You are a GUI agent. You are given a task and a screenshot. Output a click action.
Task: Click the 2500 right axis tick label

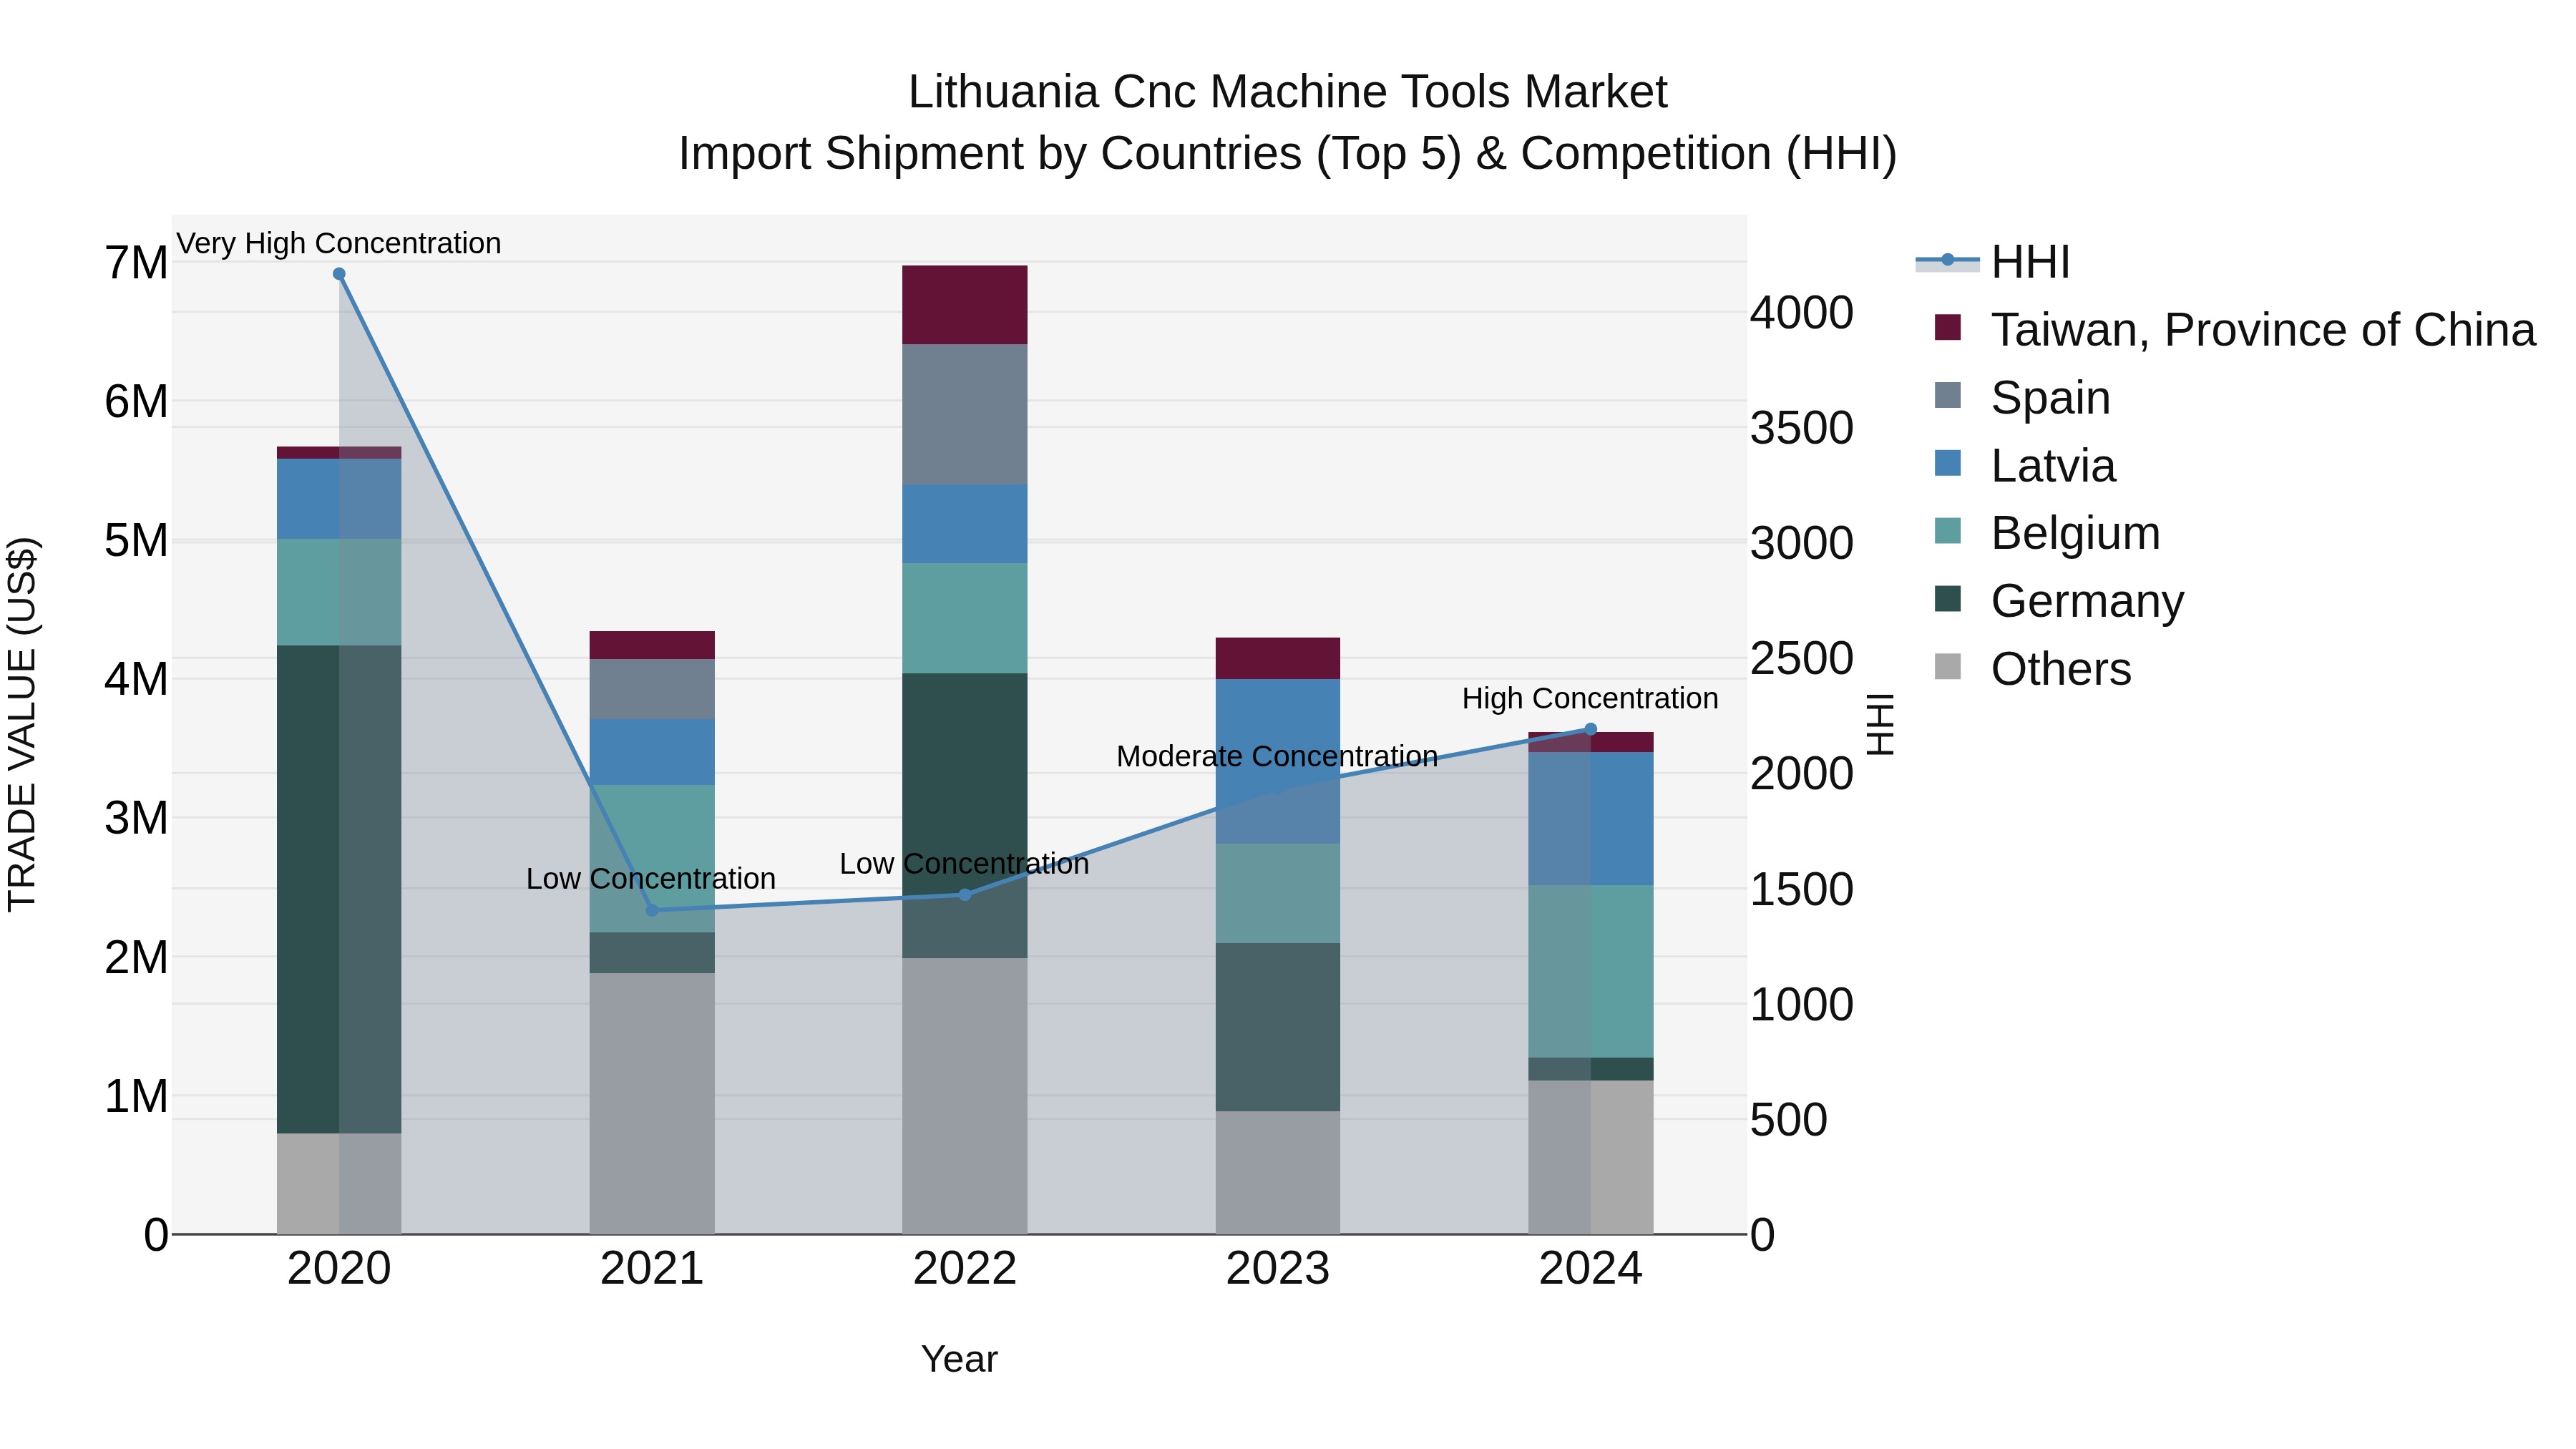[x=1802, y=659]
